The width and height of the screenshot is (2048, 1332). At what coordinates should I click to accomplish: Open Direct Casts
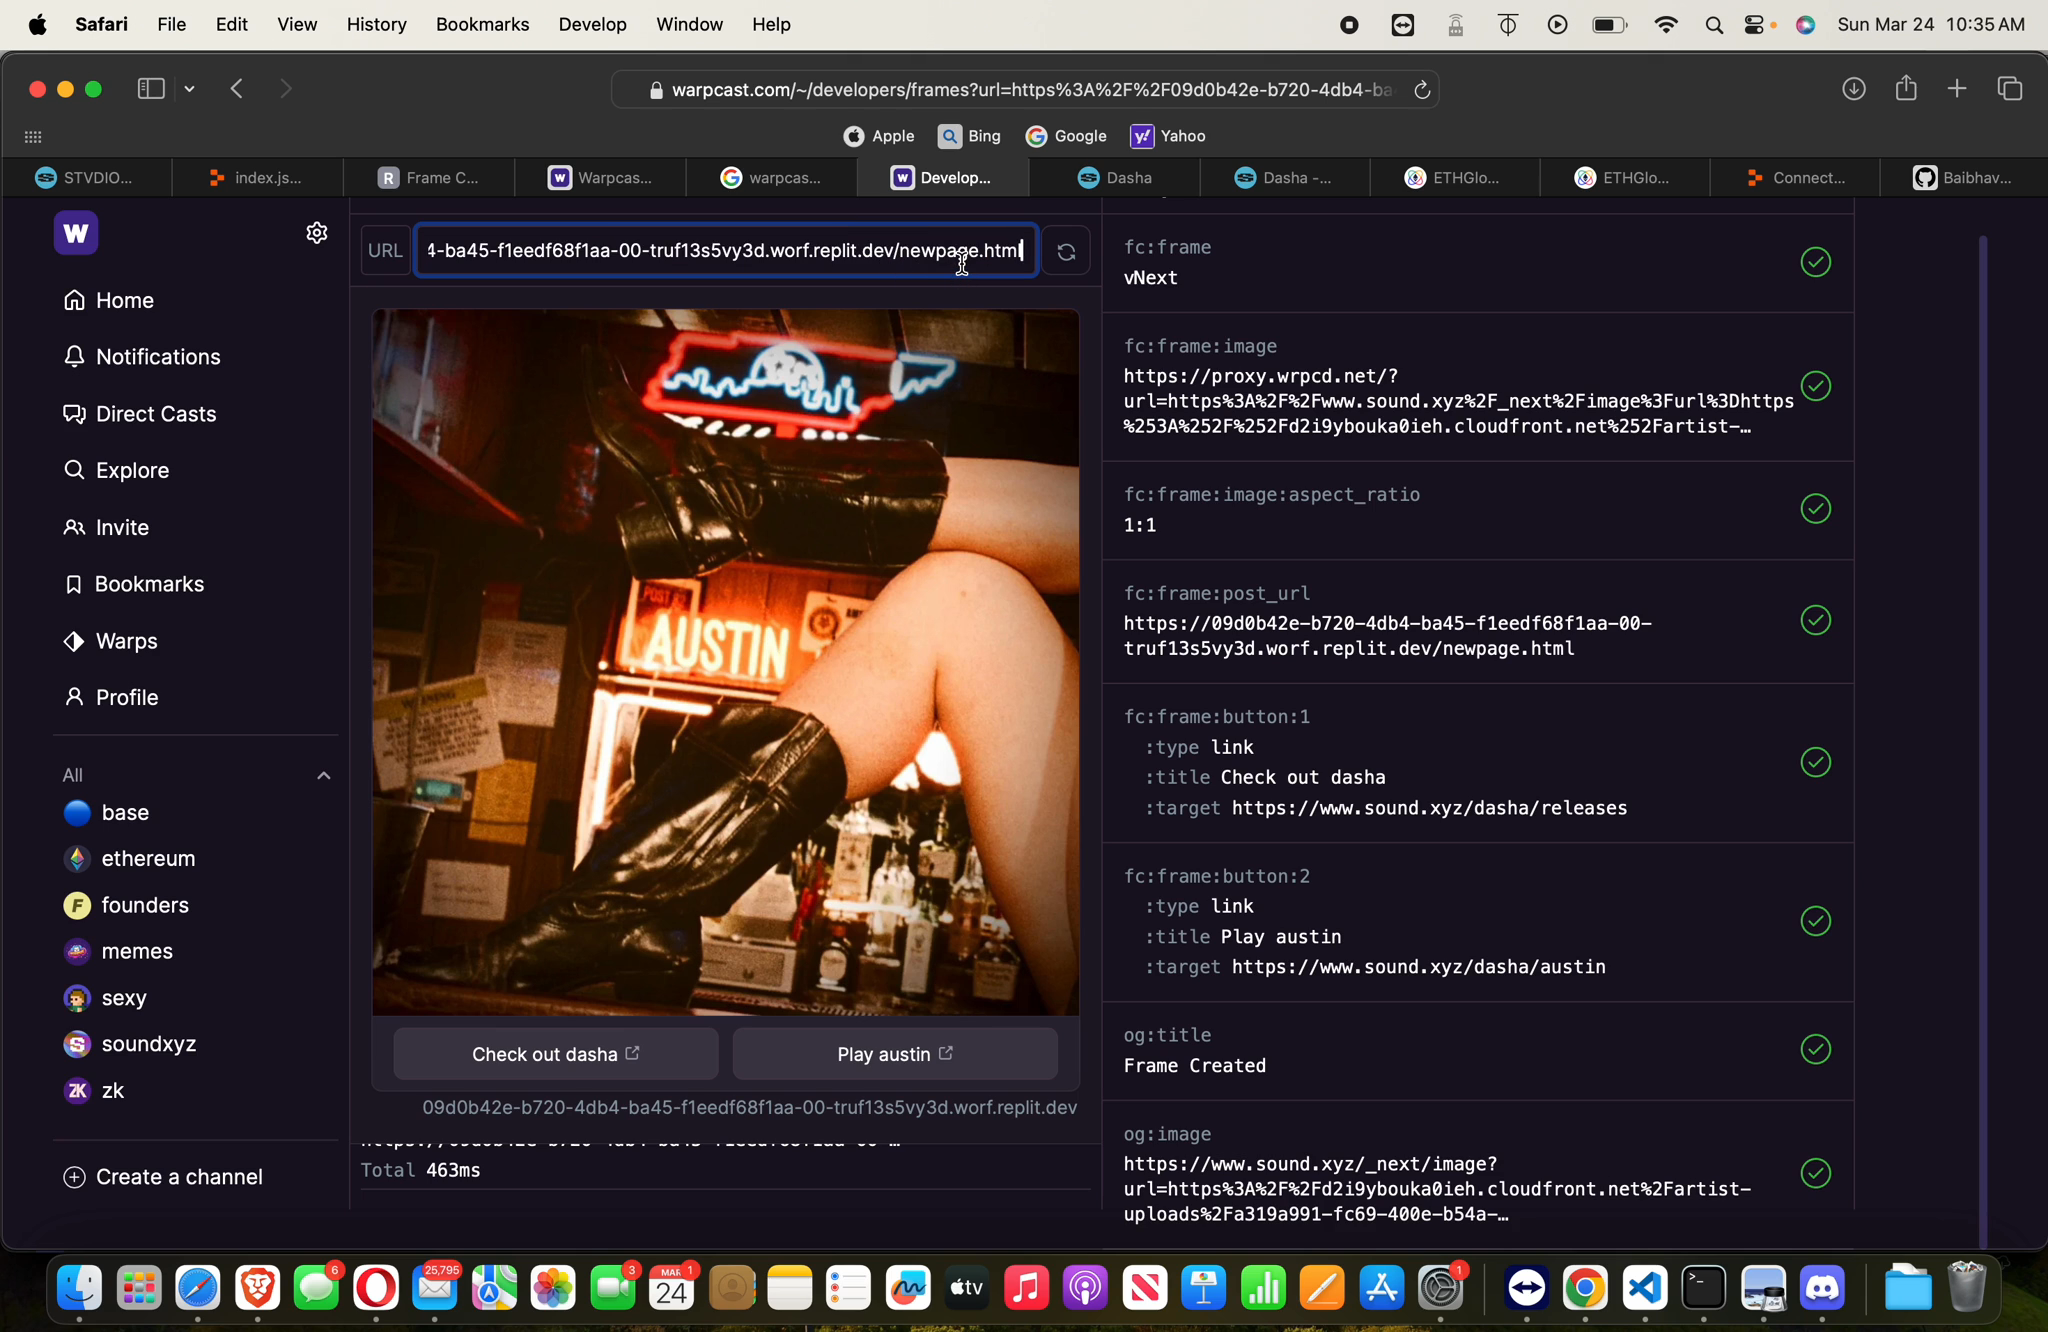(x=140, y=414)
